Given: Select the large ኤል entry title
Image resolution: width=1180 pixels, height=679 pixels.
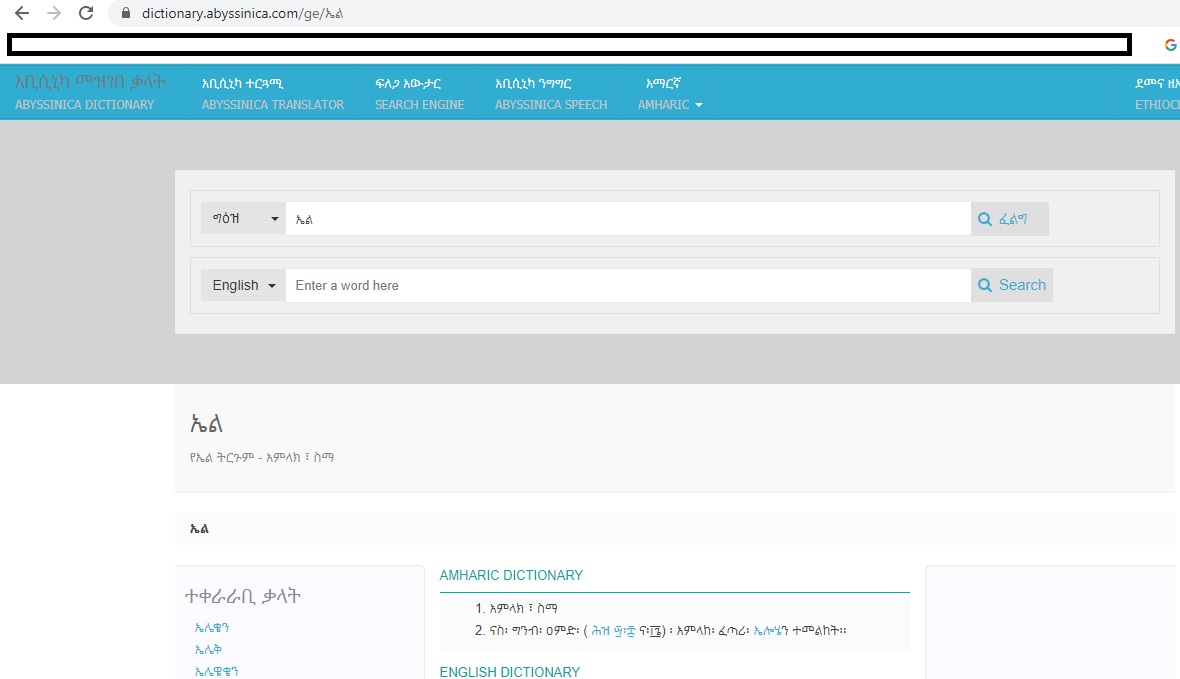Looking at the screenshot, I should pos(206,424).
